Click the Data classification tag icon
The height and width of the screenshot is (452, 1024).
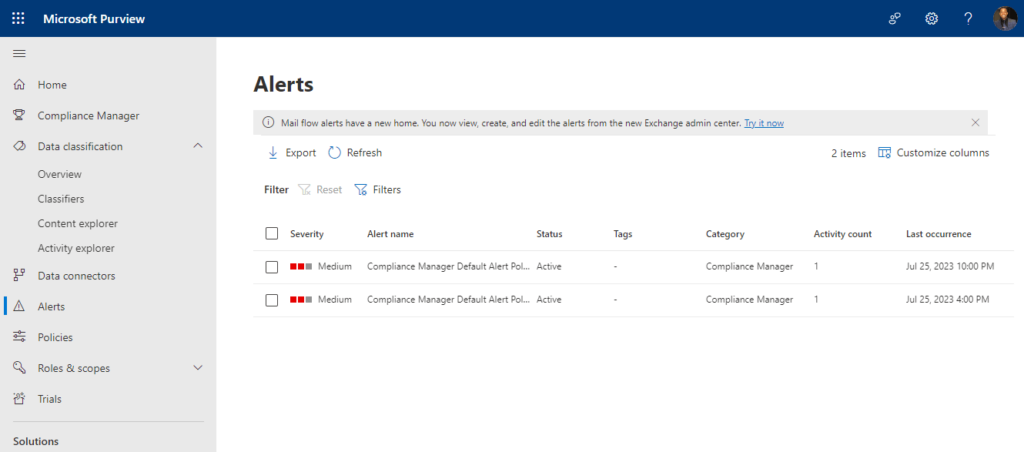pyautogui.click(x=19, y=146)
